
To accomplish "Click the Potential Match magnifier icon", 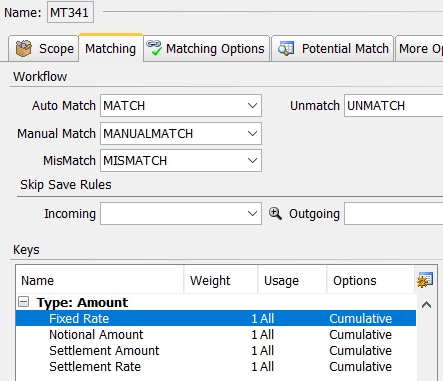I will (286, 49).
